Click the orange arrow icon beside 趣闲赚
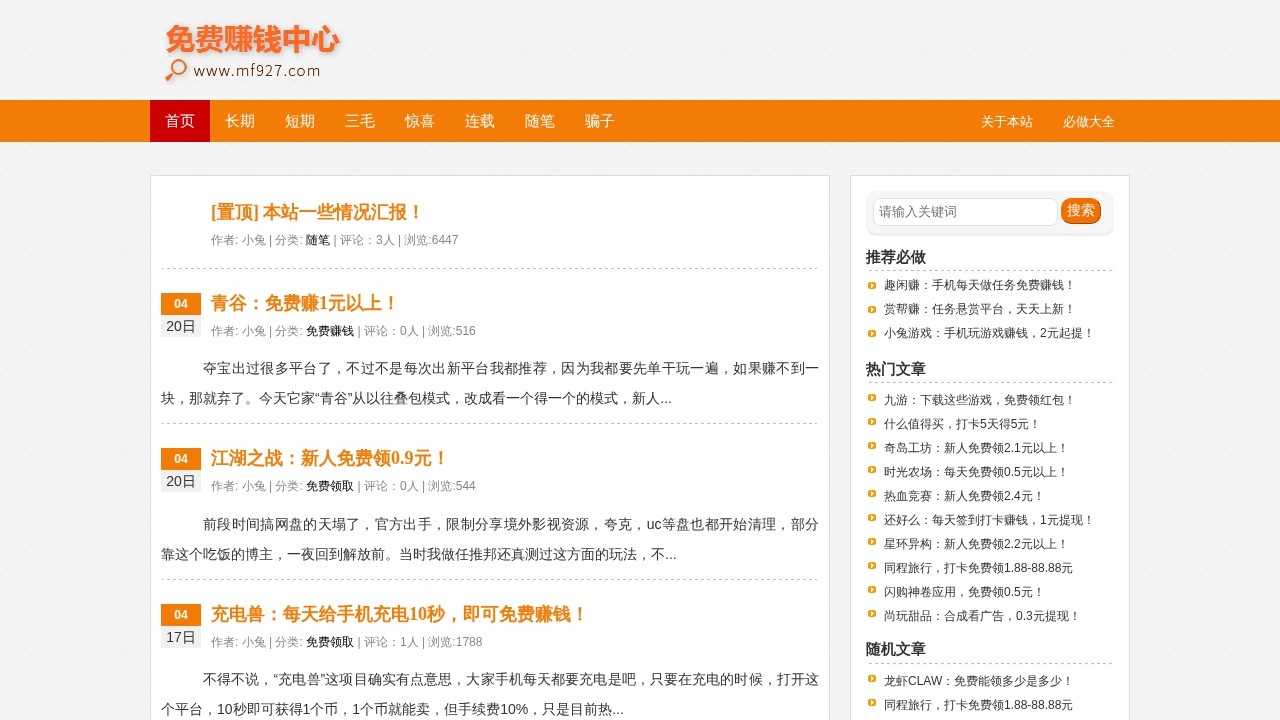This screenshot has height=720, width=1280. click(870, 285)
